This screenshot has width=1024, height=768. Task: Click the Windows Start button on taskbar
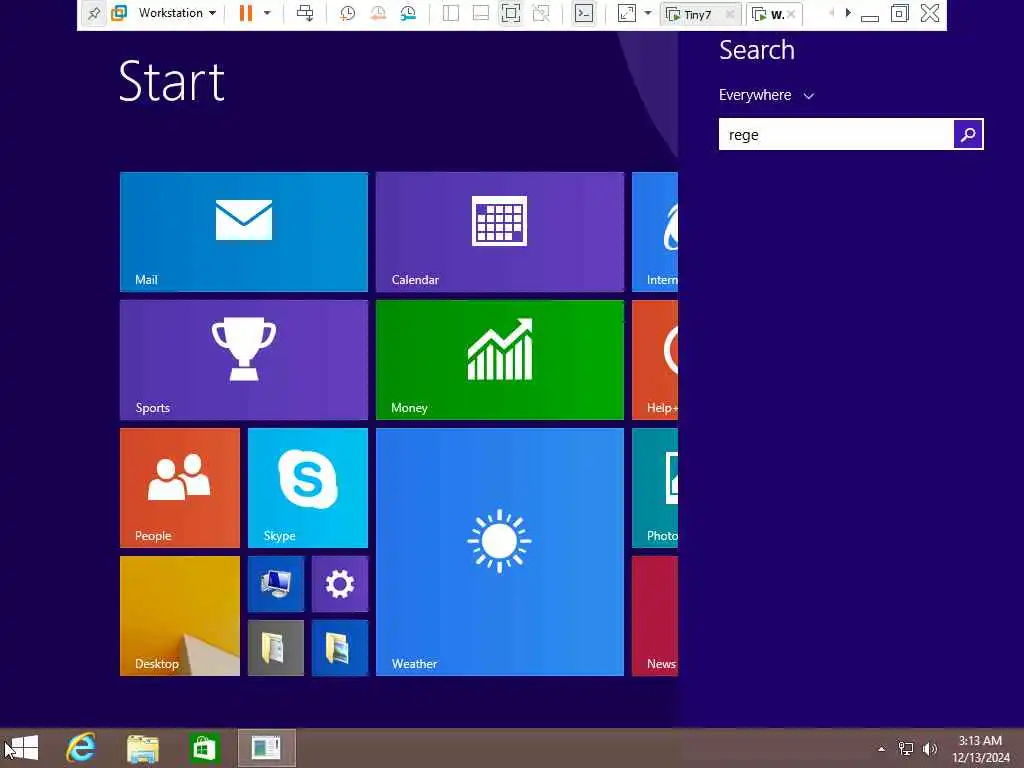(x=22, y=748)
